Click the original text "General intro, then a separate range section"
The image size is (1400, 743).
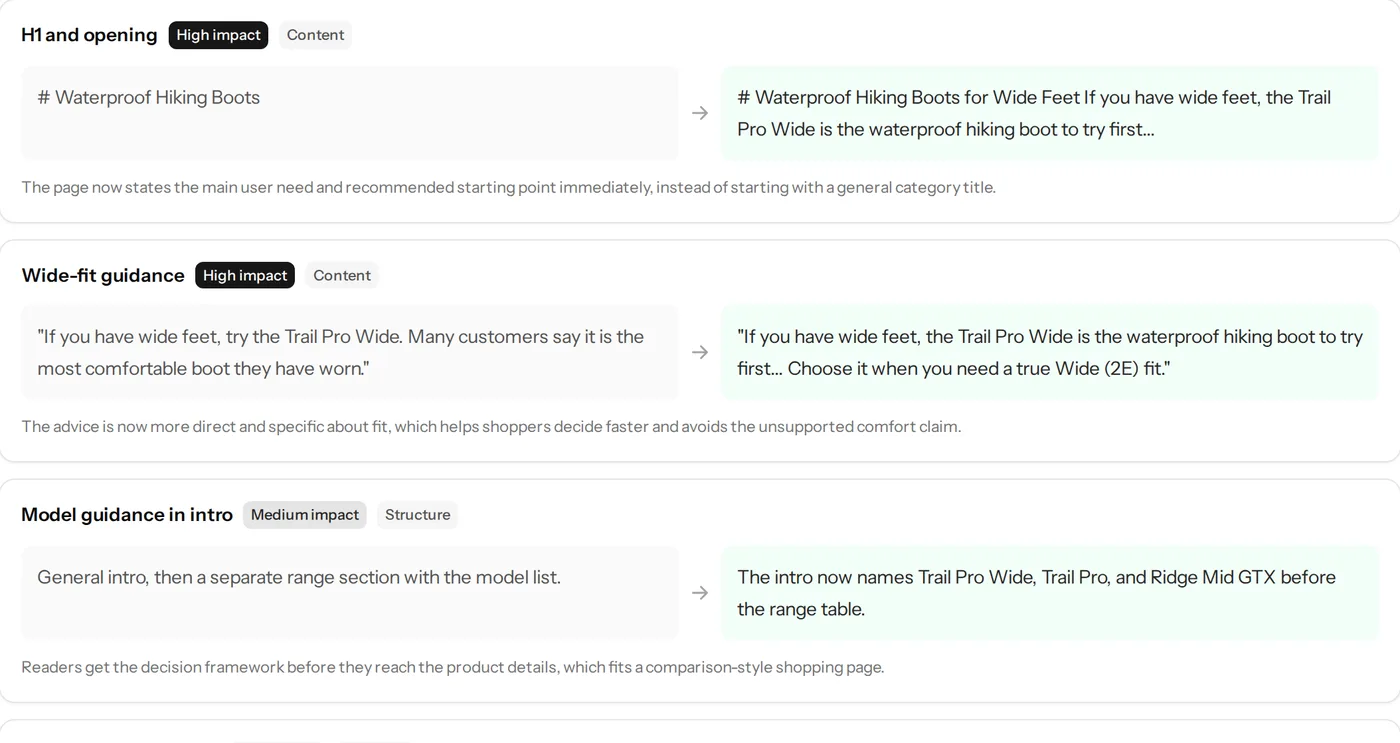click(x=350, y=593)
